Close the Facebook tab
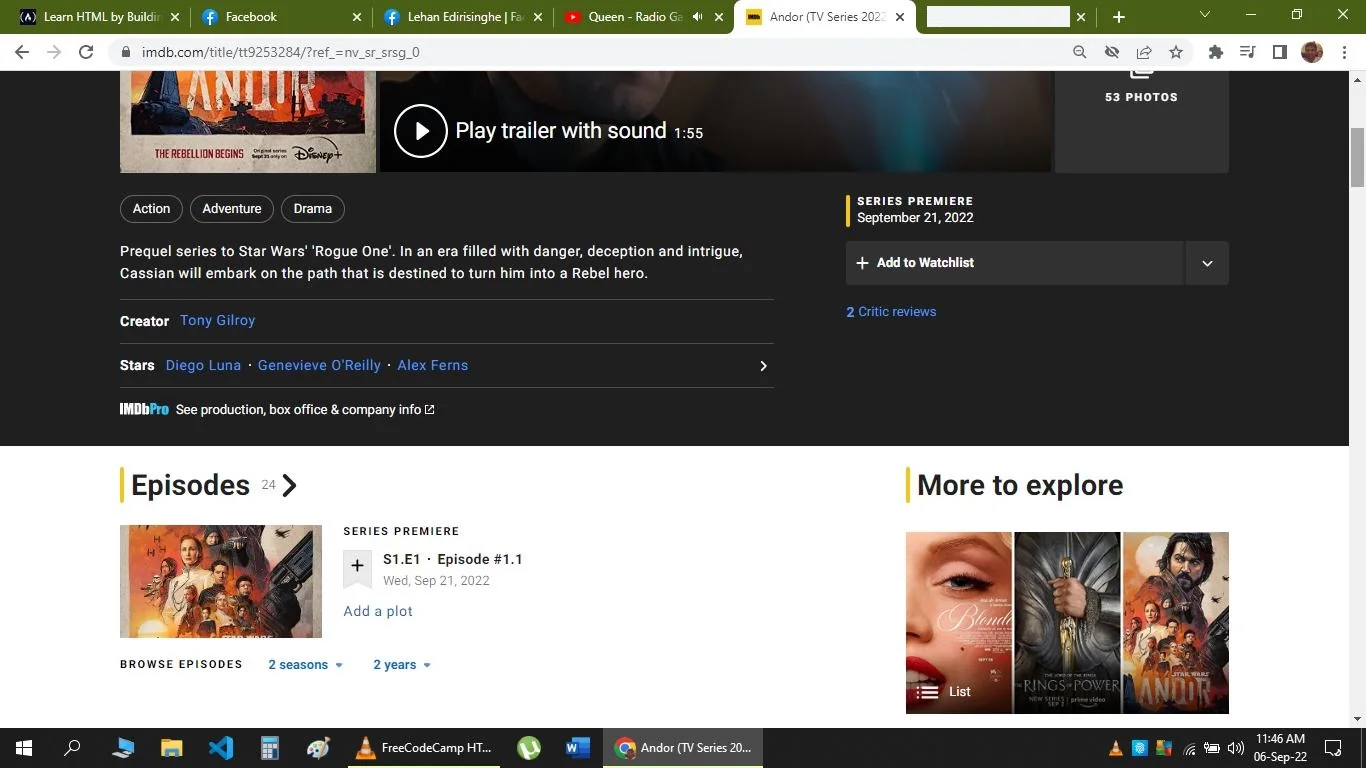 pos(357,17)
